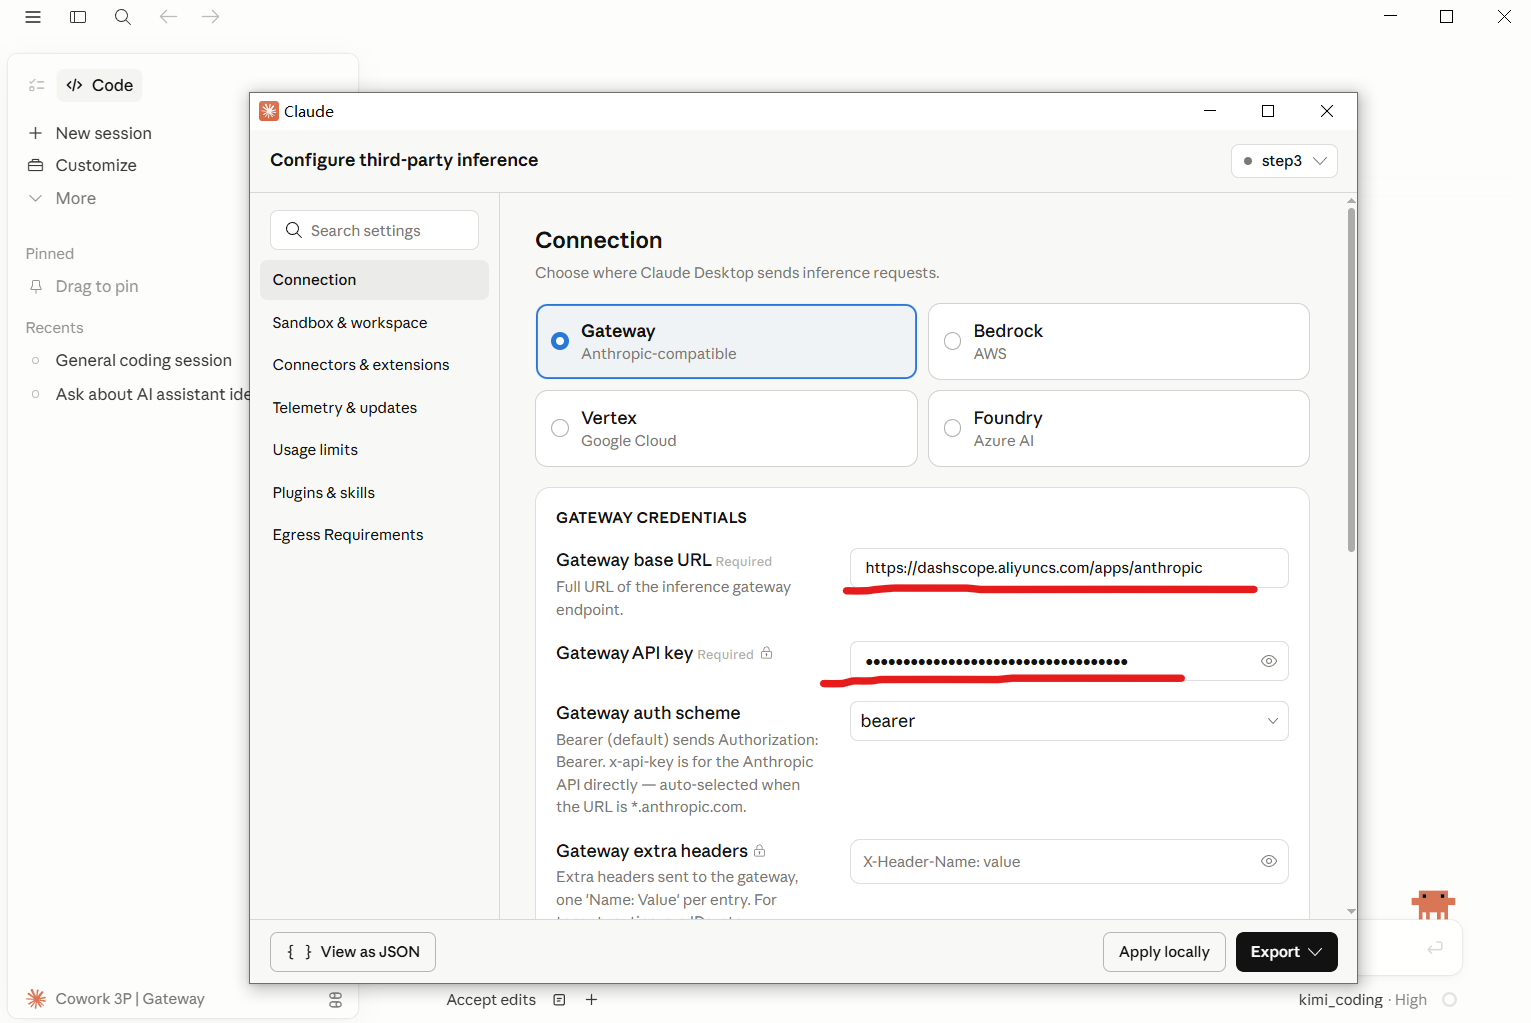Open Plugins & skills settings

pos(324,493)
